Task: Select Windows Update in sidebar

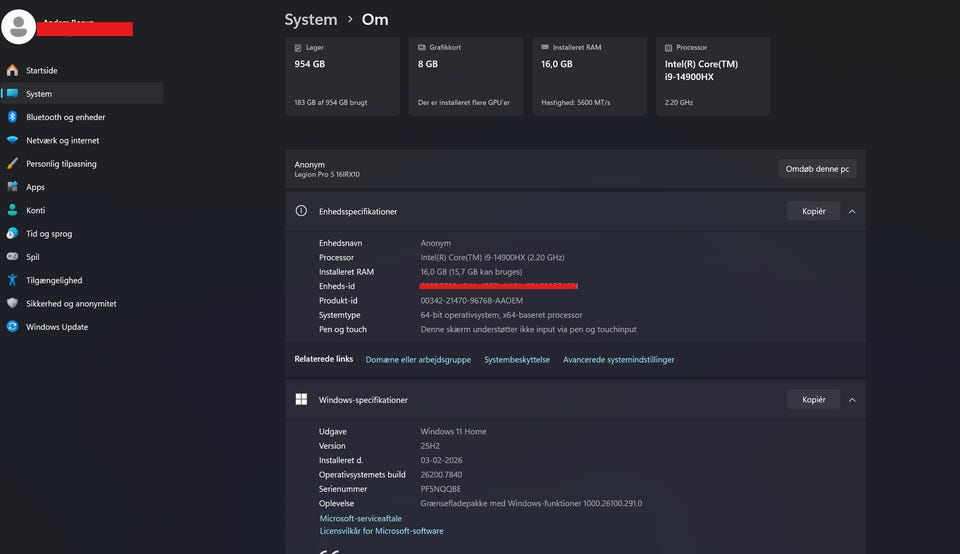Action: (x=82, y=326)
